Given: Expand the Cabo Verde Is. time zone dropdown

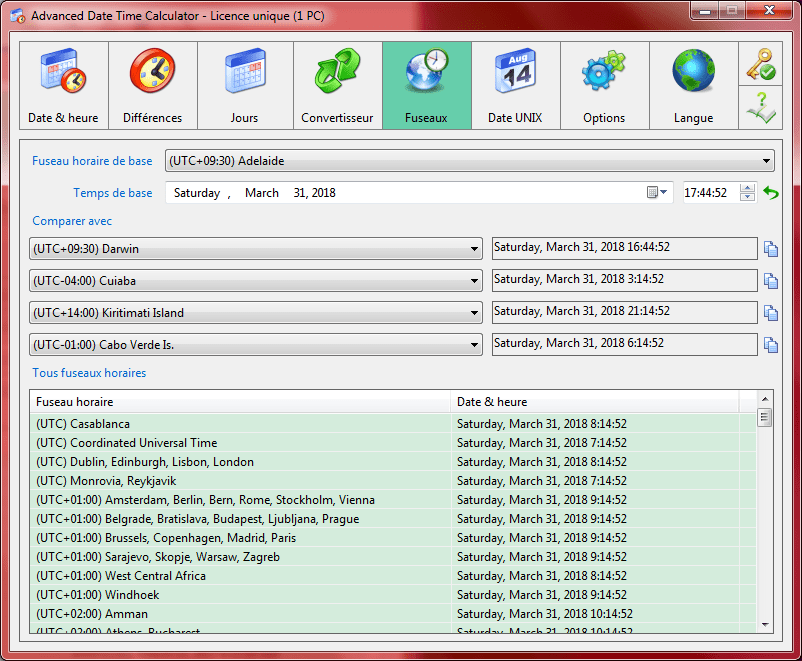Looking at the screenshot, I should [474, 345].
